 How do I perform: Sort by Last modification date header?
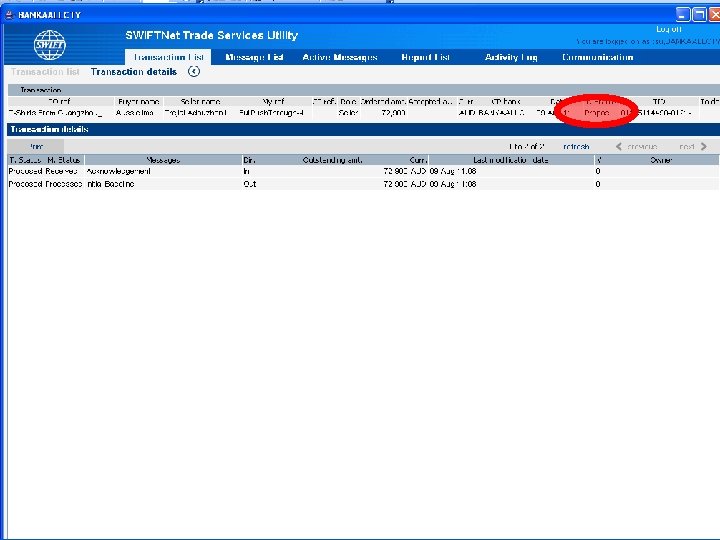pos(511,160)
